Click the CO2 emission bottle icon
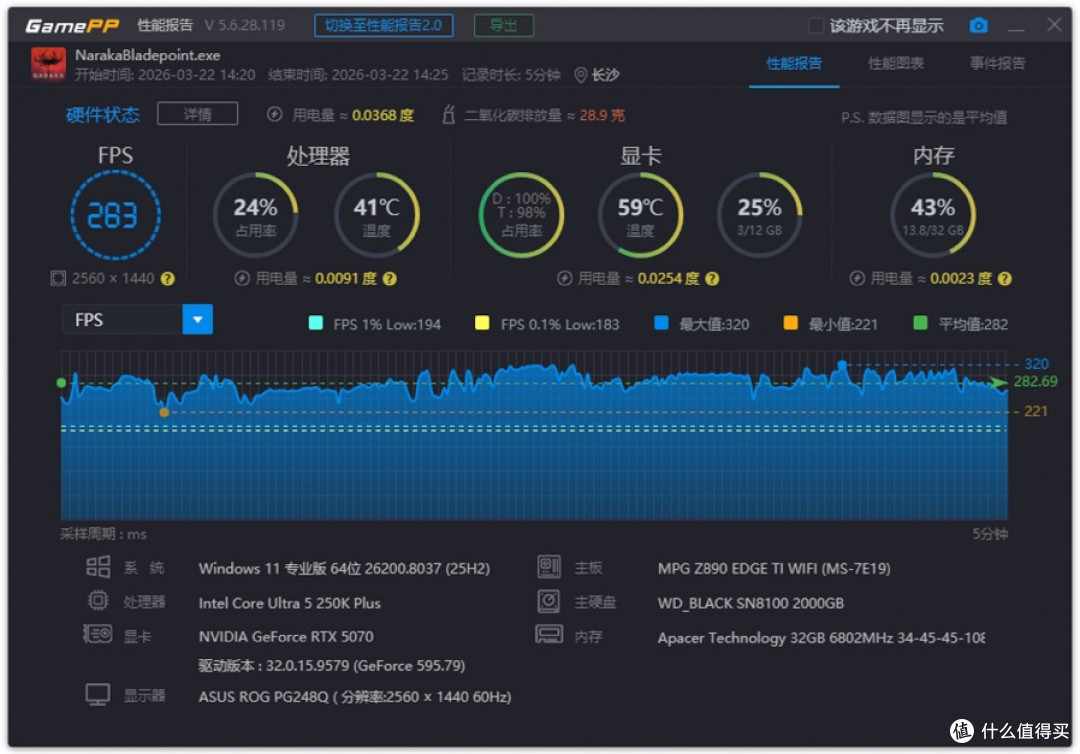This screenshot has height=754, width=1080. pos(448,114)
